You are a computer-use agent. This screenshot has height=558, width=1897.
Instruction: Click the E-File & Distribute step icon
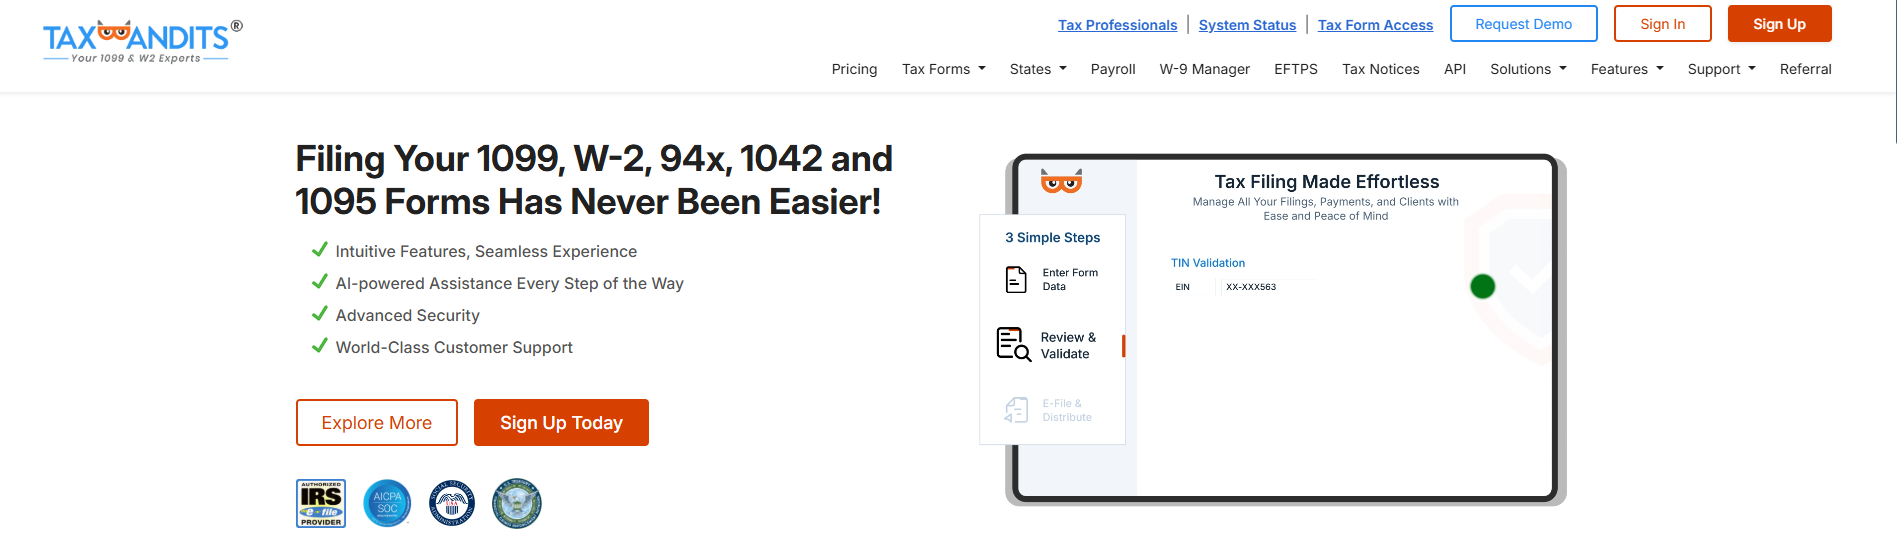tap(1016, 410)
